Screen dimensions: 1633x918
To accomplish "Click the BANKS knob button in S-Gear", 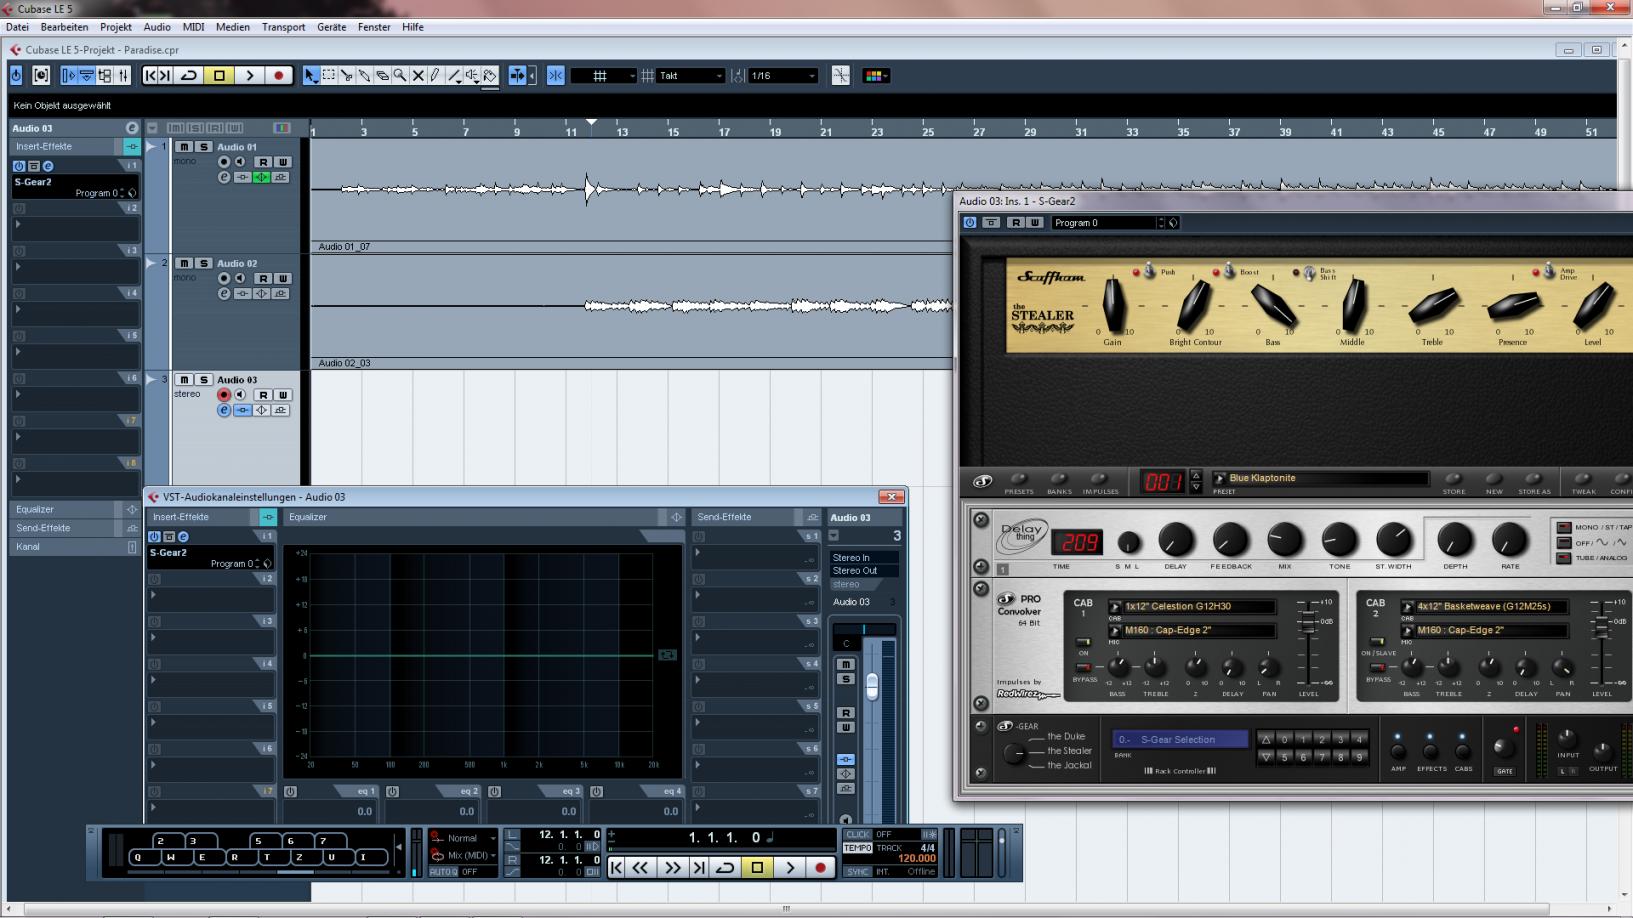I will tap(1059, 480).
